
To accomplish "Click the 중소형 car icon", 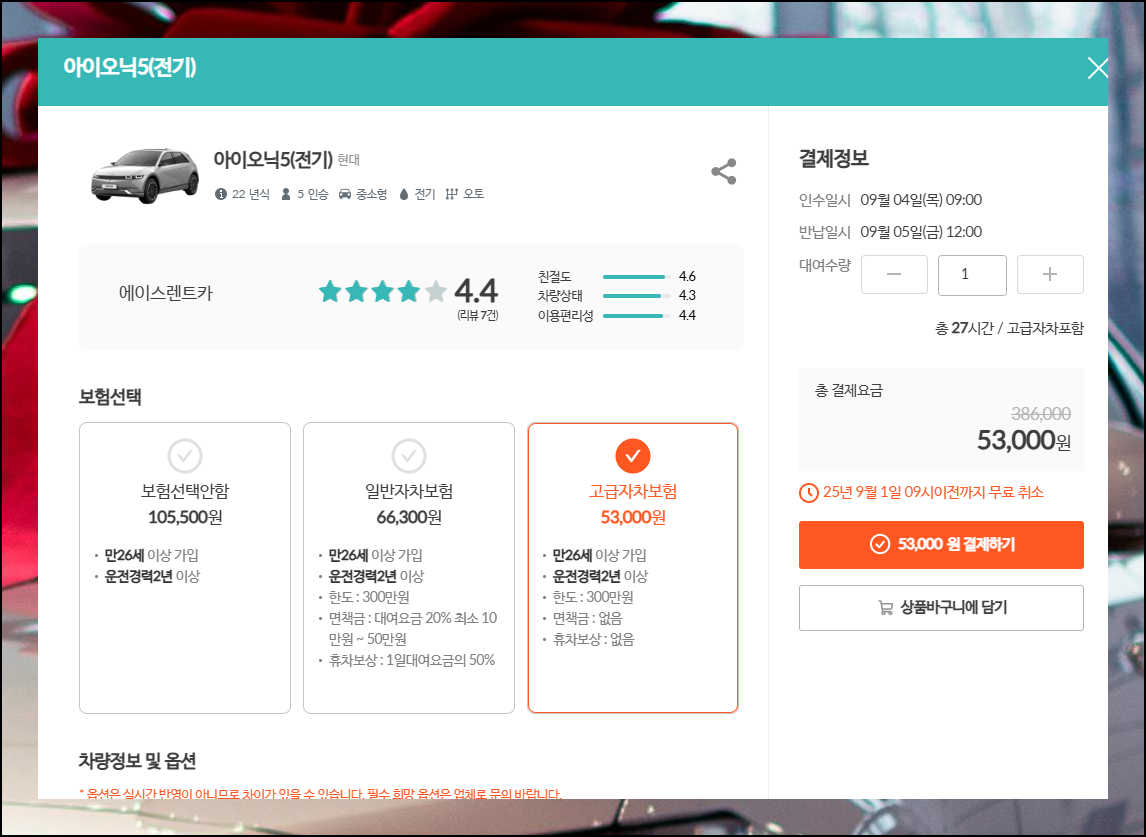I will 345,194.
